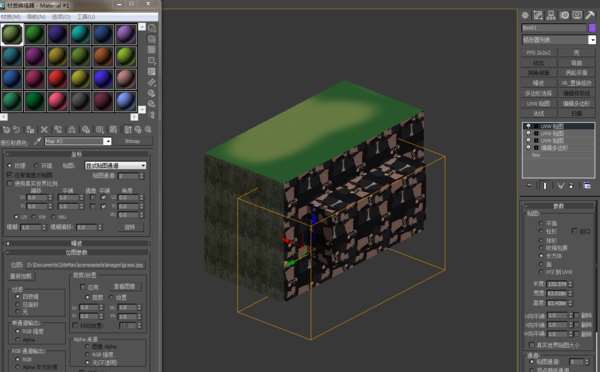600x372 pixels.
Task: Enable the Apply checkbox in cropping section
Action: (83, 287)
